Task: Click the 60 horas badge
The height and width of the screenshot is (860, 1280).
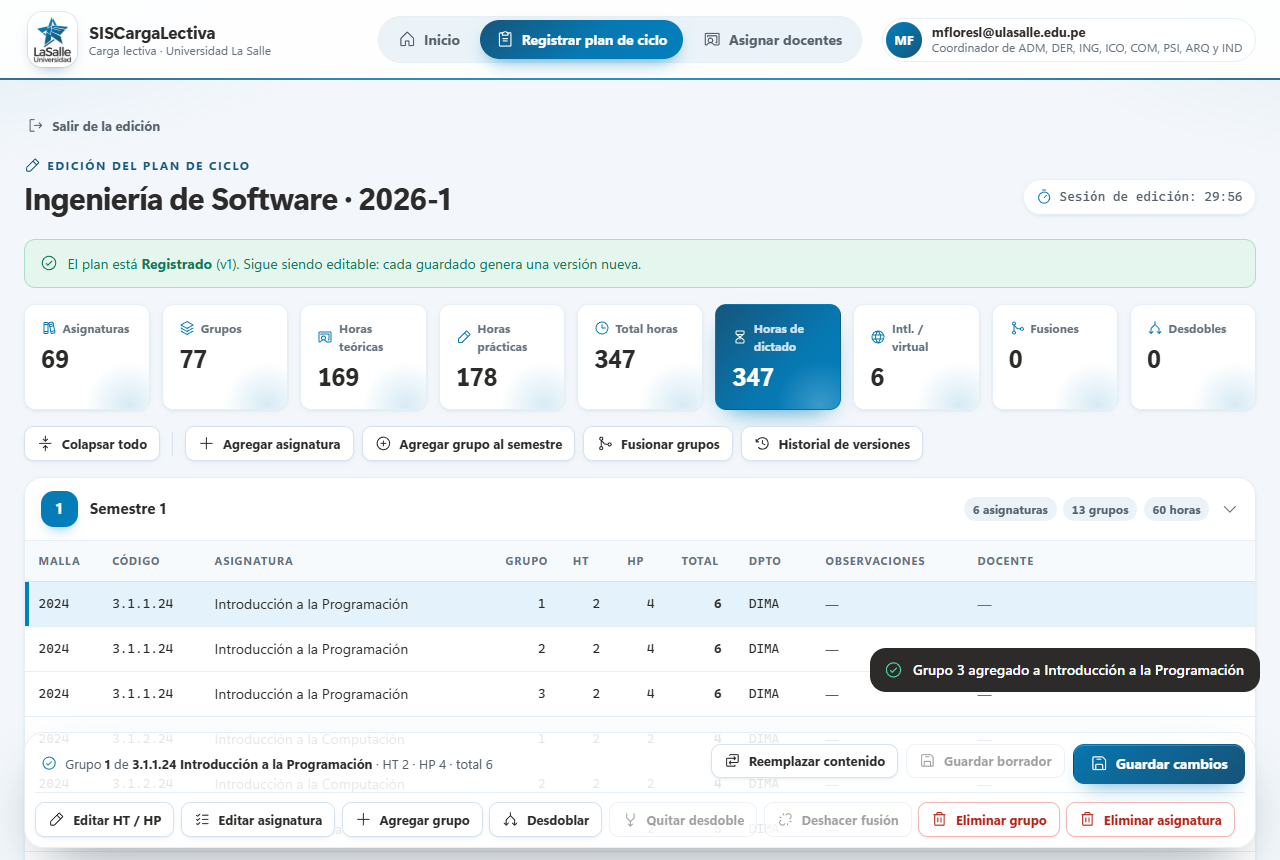Action: pyautogui.click(x=1176, y=510)
